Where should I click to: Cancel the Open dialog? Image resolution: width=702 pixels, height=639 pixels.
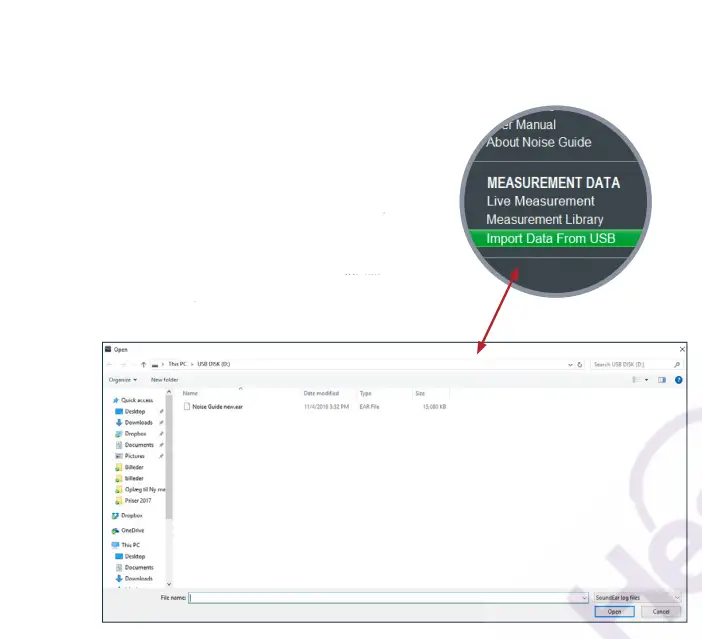[661, 612]
